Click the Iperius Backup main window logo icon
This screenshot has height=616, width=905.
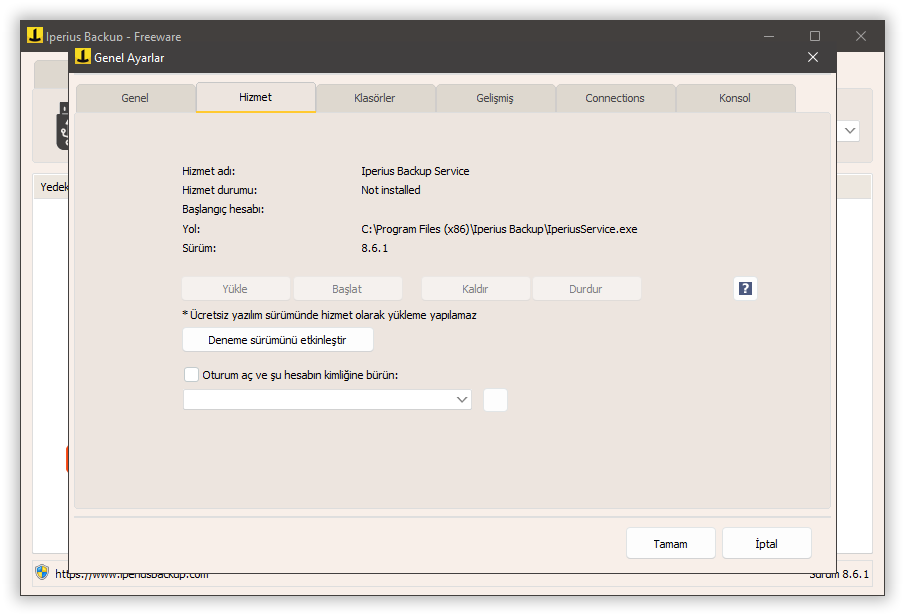click(x=35, y=35)
